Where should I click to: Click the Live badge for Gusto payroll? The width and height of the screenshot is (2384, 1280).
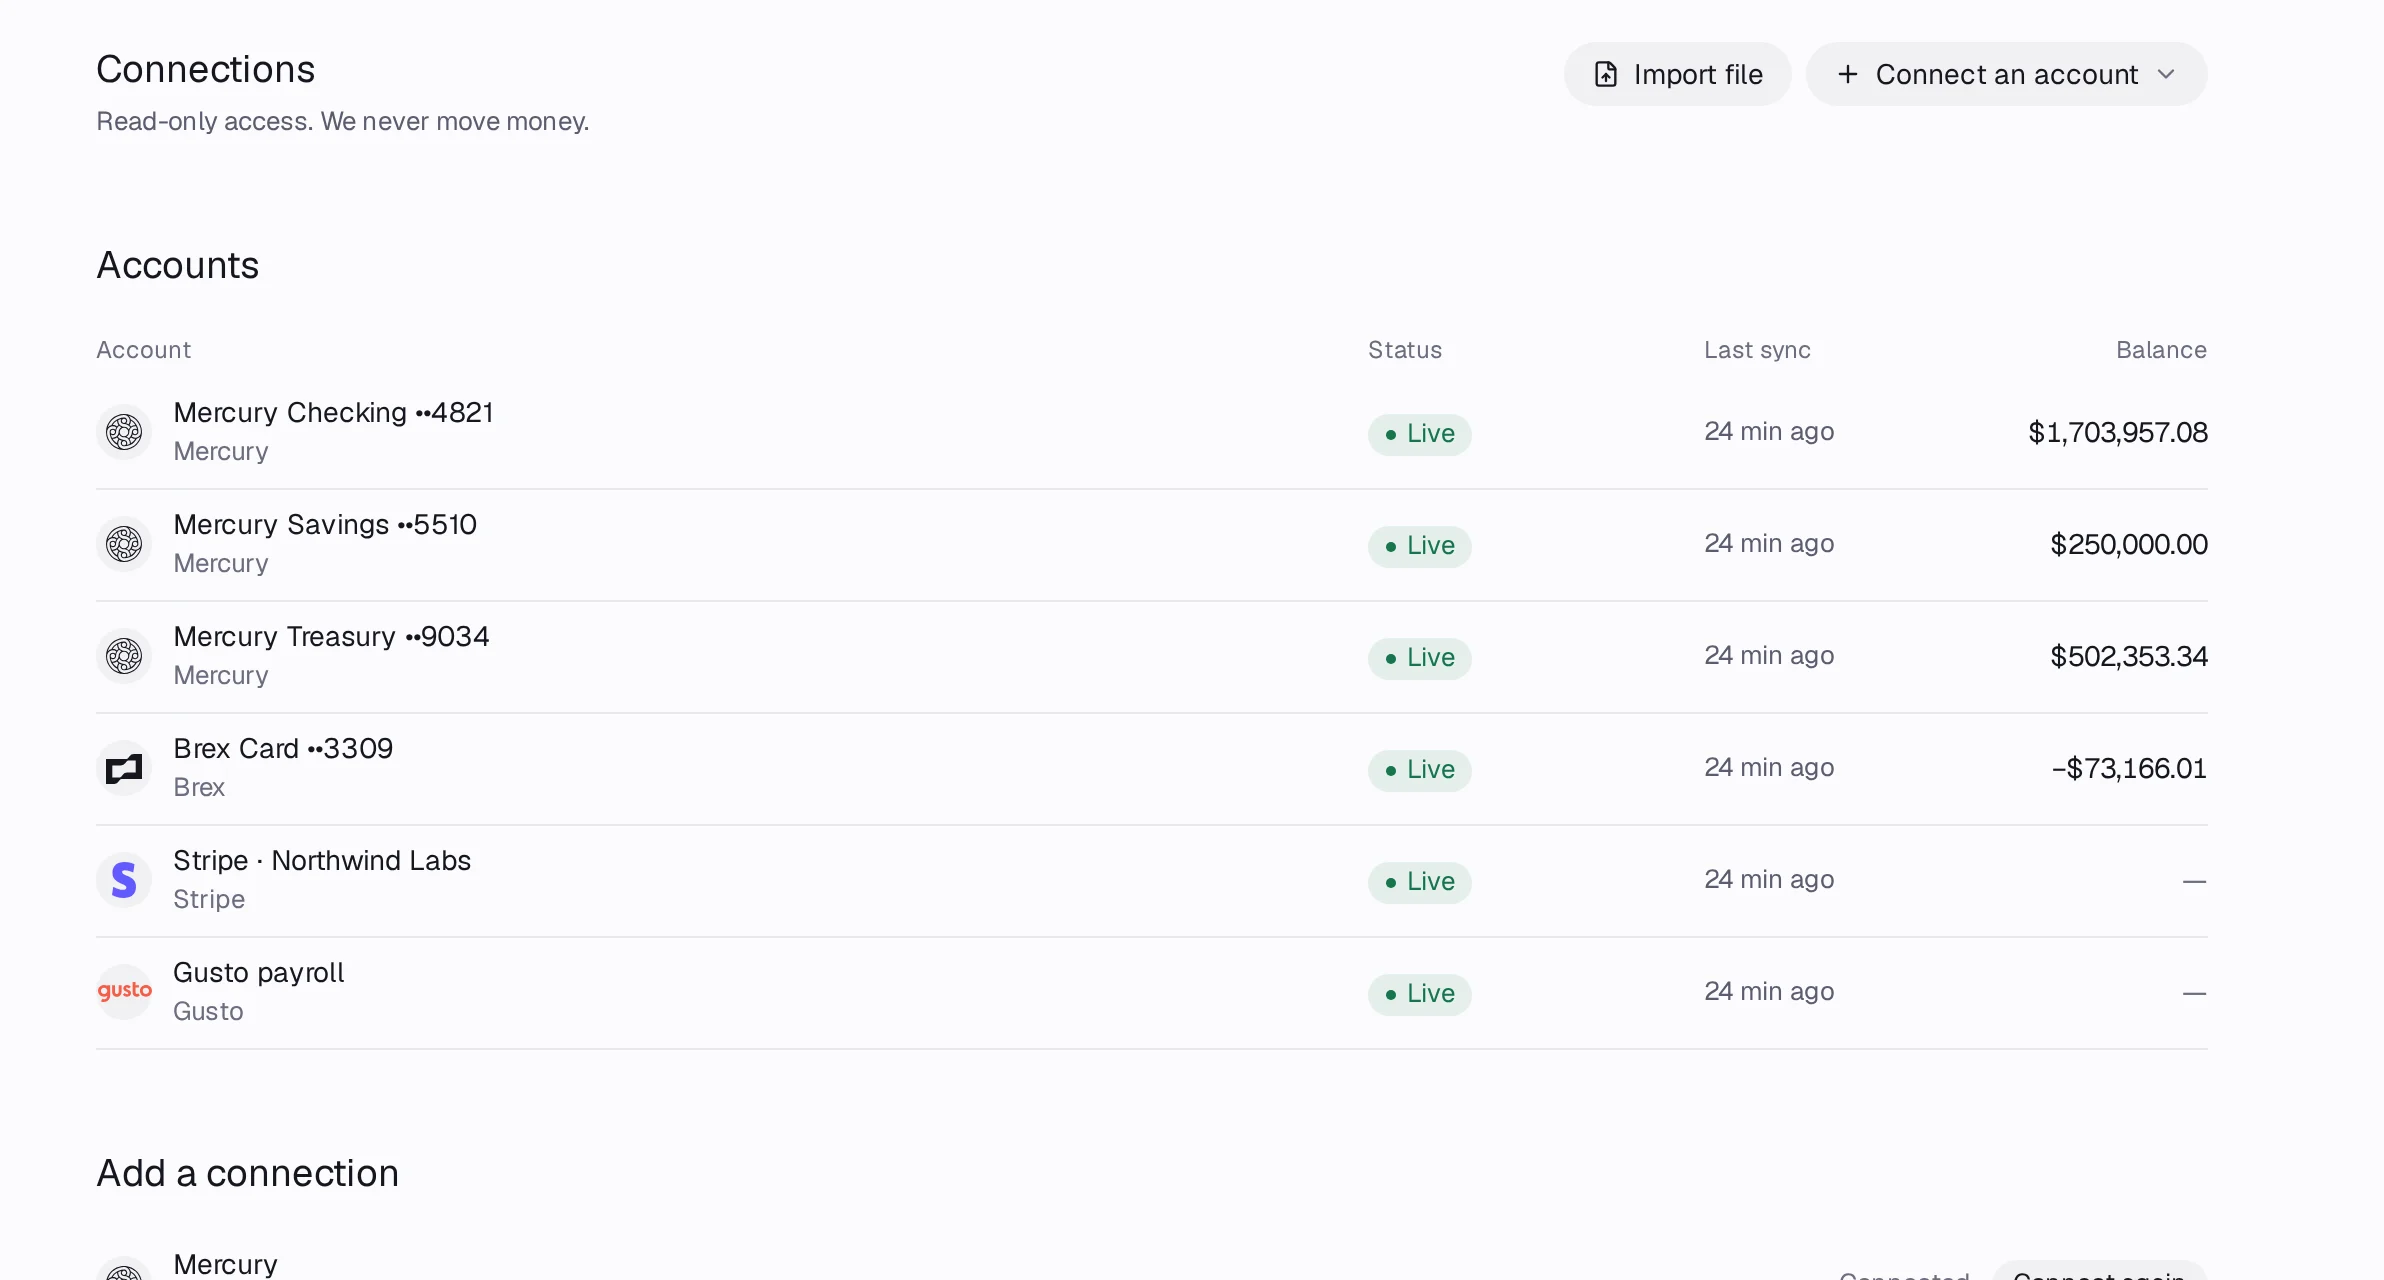click(1419, 994)
